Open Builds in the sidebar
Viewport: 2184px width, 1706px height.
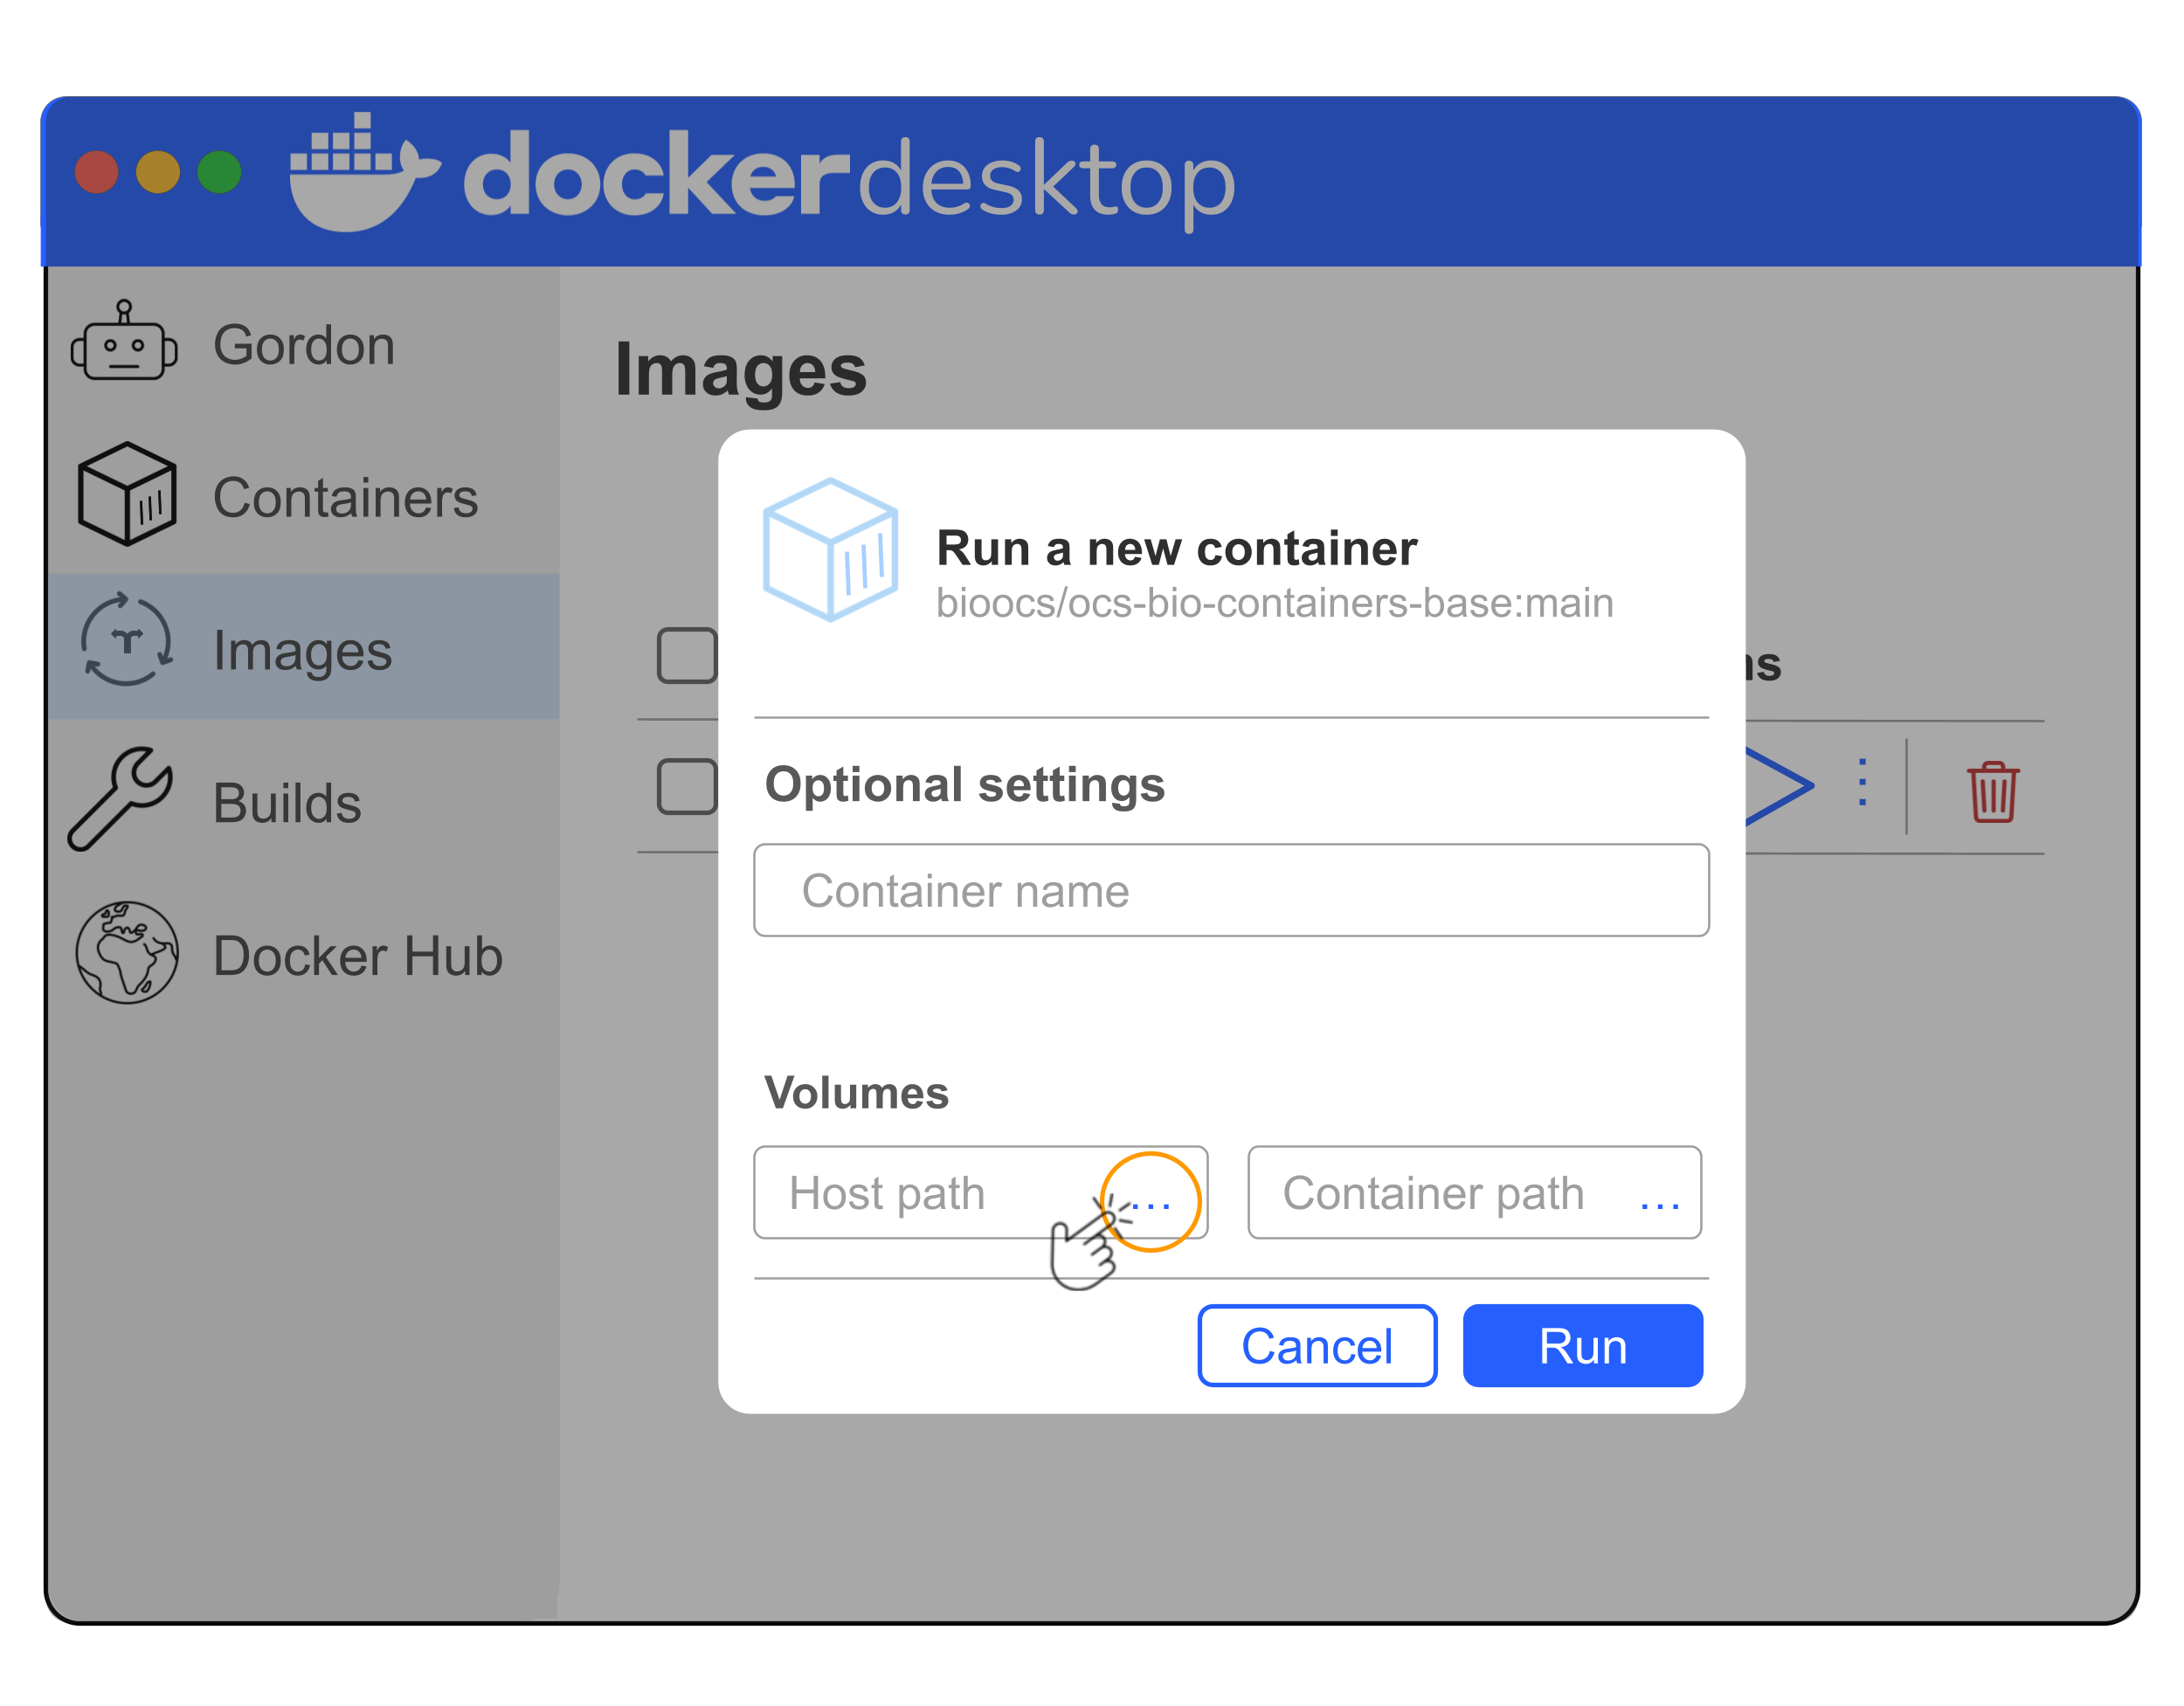pos(303,802)
